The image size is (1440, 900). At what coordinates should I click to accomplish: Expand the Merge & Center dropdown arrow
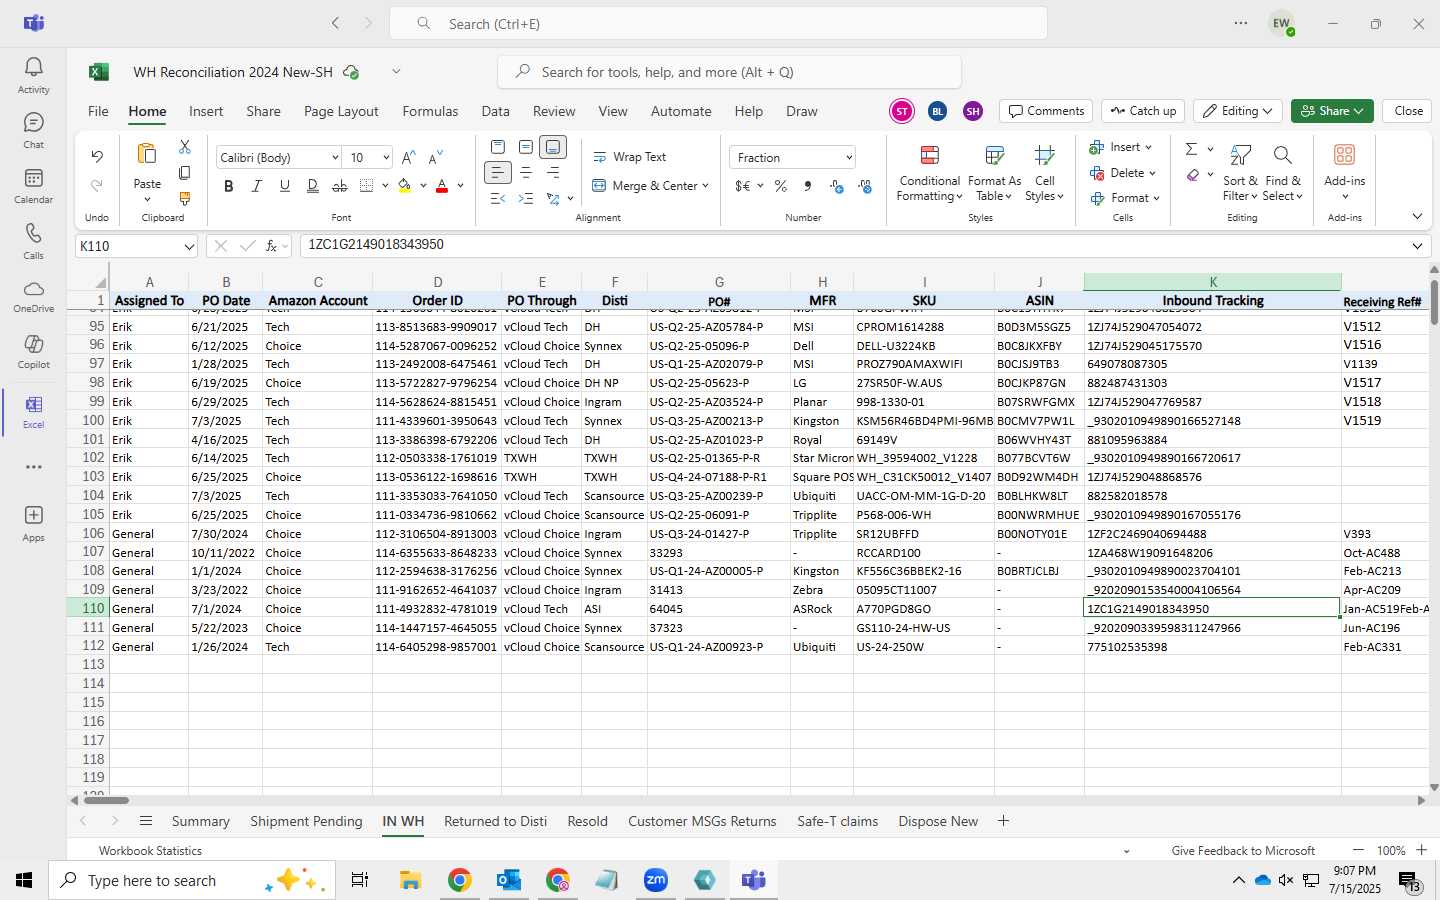705,186
